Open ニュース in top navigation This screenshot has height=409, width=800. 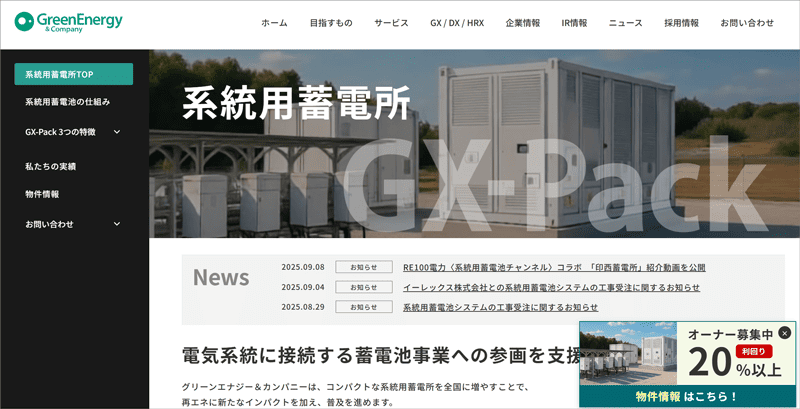626,22
